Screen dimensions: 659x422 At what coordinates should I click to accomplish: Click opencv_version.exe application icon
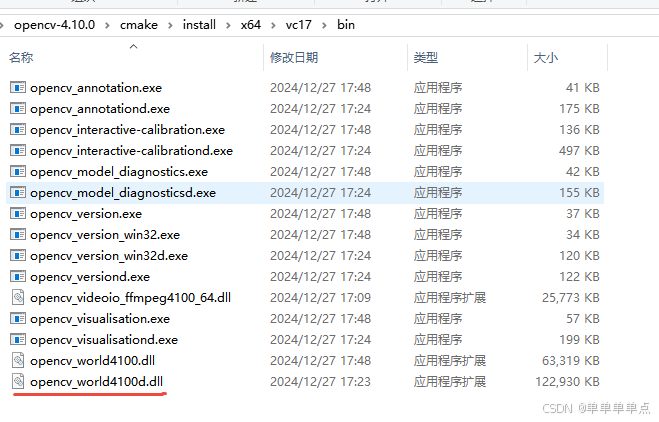click(x=18, y=214)
